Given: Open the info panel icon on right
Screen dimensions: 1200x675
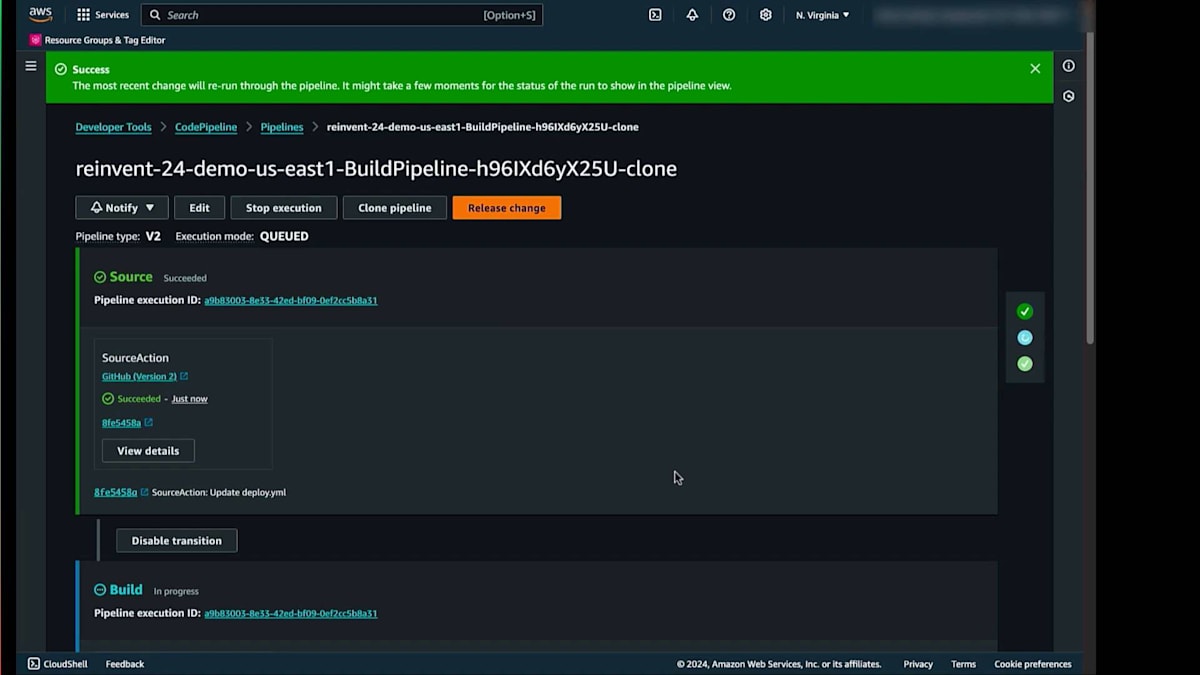Looking at the screenshot, I should pyautogui.click(x=1069, y=66).
